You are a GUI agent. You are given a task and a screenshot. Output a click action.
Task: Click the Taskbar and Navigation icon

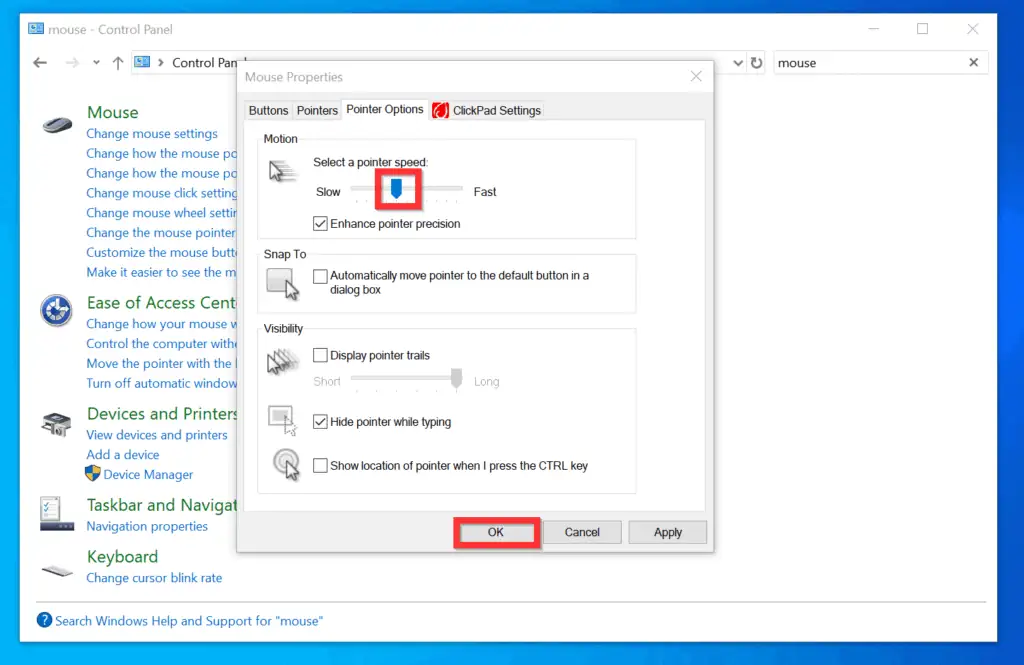coord(57,513)
